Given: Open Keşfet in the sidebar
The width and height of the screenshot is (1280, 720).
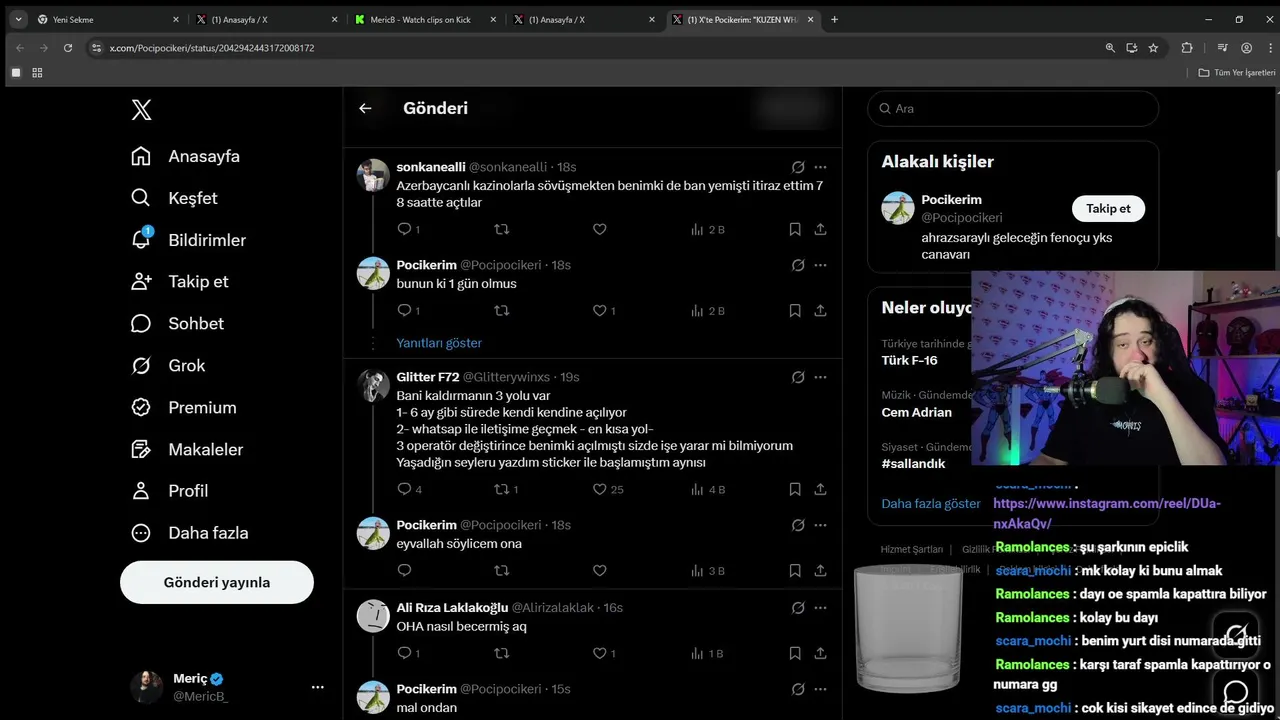Looking at the screenshot, I should [175, 198].
